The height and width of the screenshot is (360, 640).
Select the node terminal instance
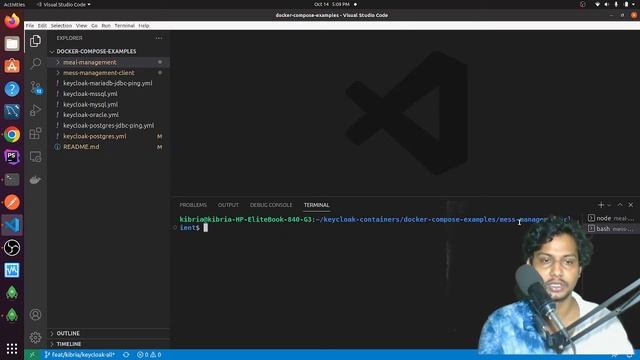pos(611,218)
